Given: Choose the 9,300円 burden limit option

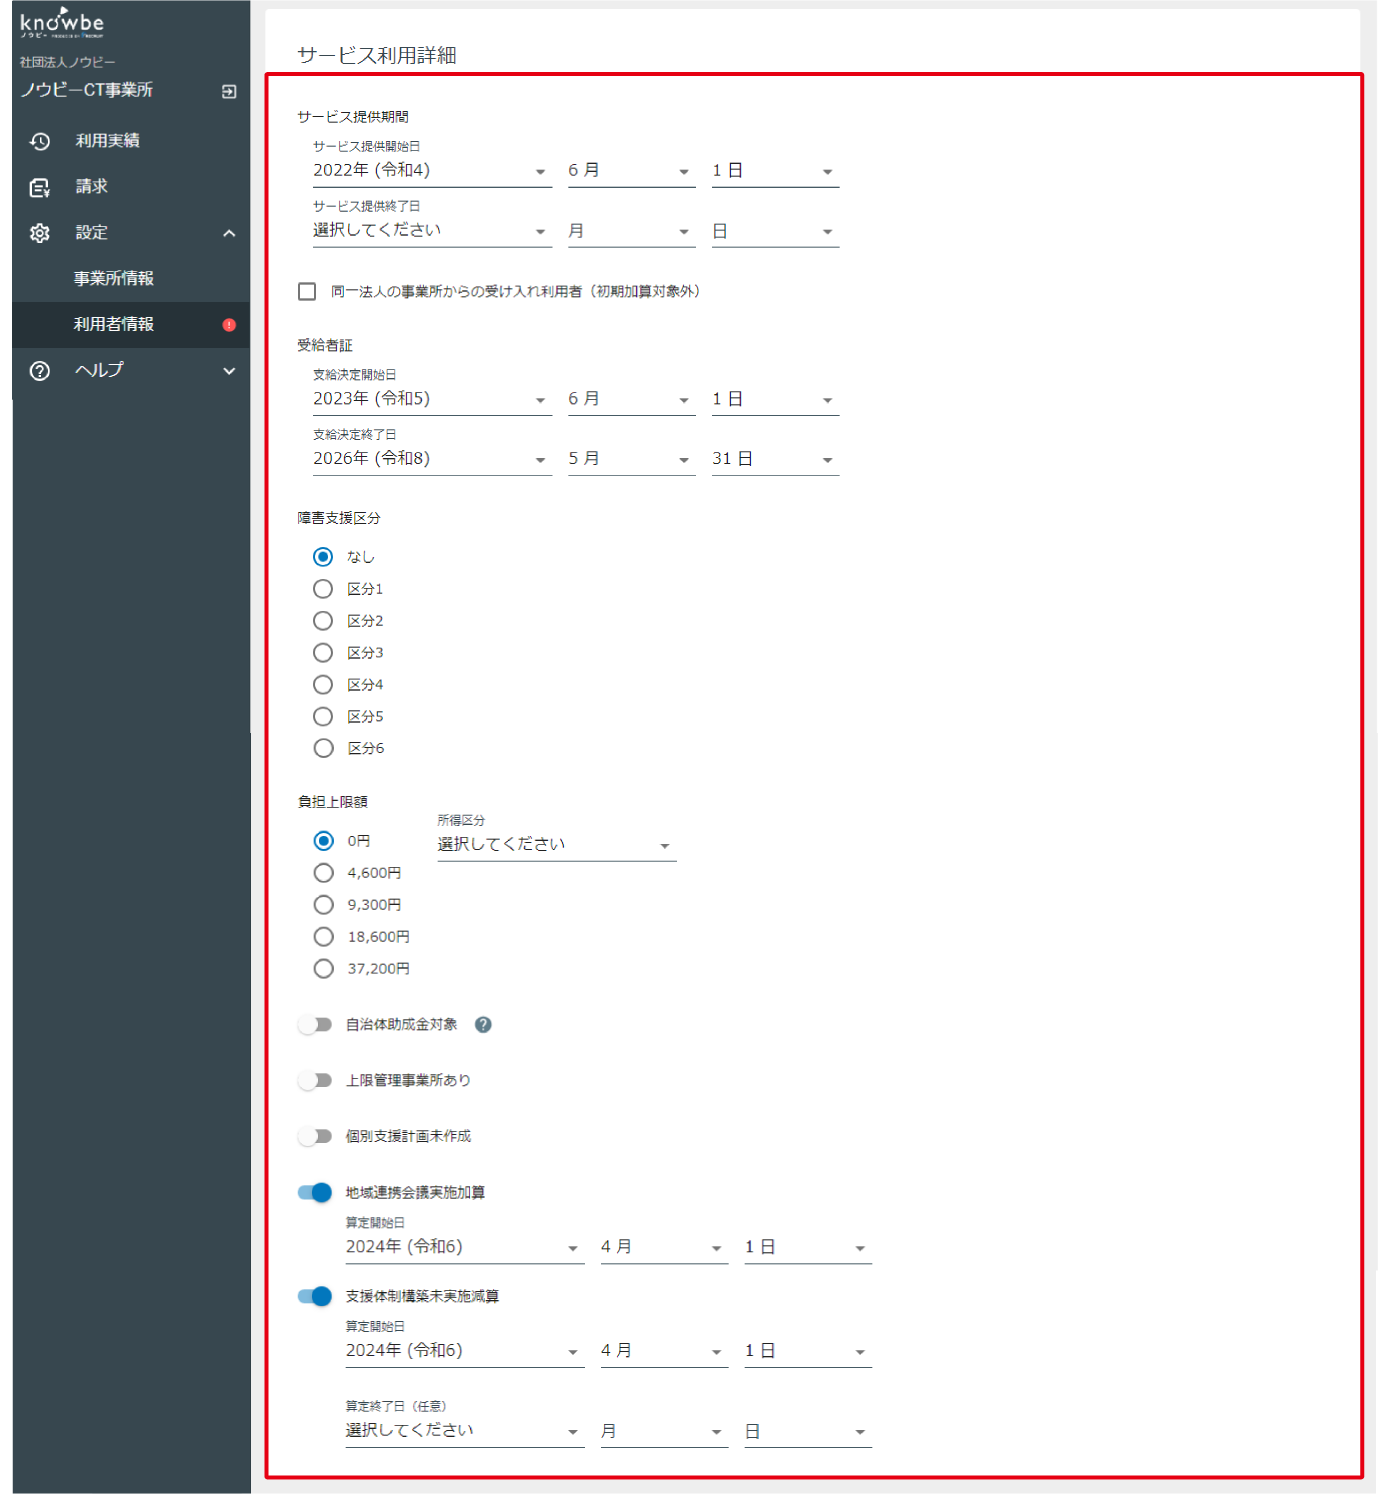Looking at the screenshot, I should click(x=323, y=905).
